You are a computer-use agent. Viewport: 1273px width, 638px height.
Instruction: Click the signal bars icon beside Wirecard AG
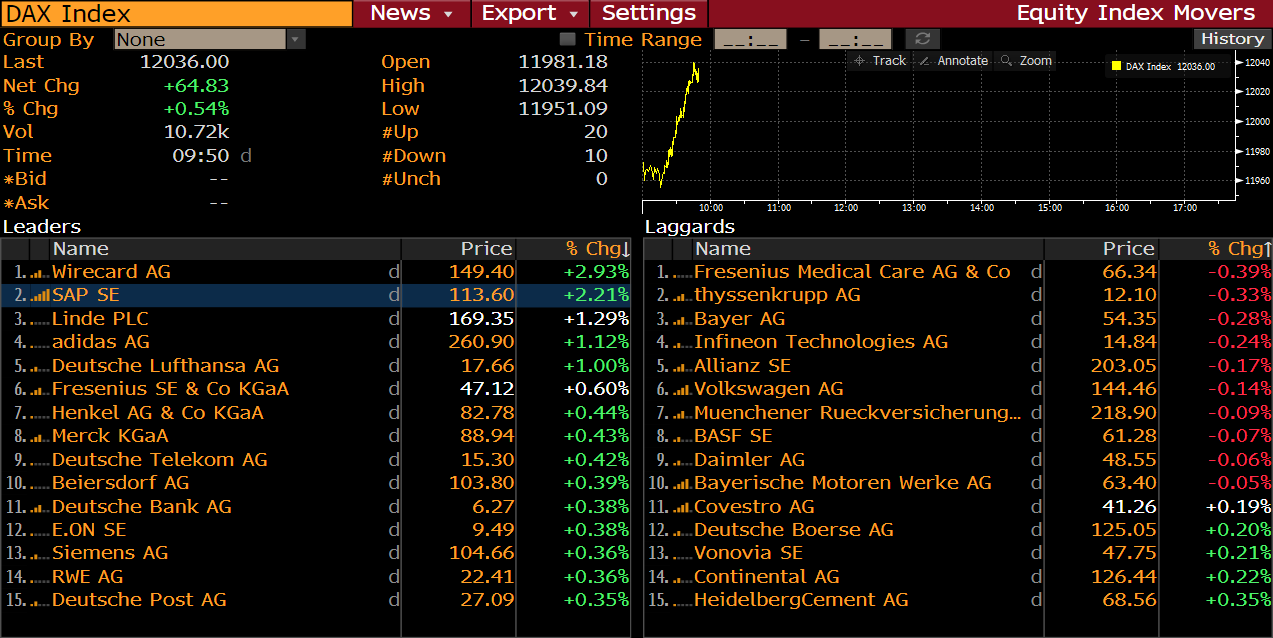(x=40, y=272)
